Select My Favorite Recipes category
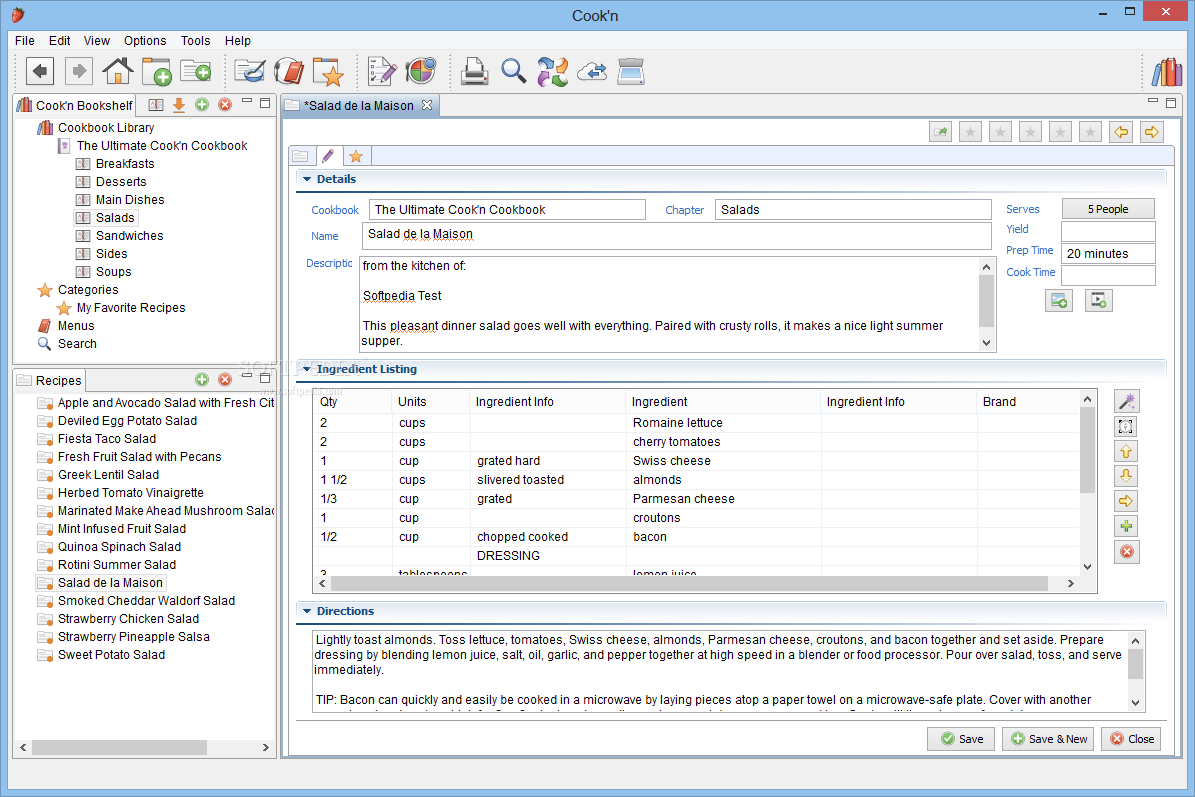Viewport: 1195px width, 797px height. pyautogui.click(x=130, y=308)
